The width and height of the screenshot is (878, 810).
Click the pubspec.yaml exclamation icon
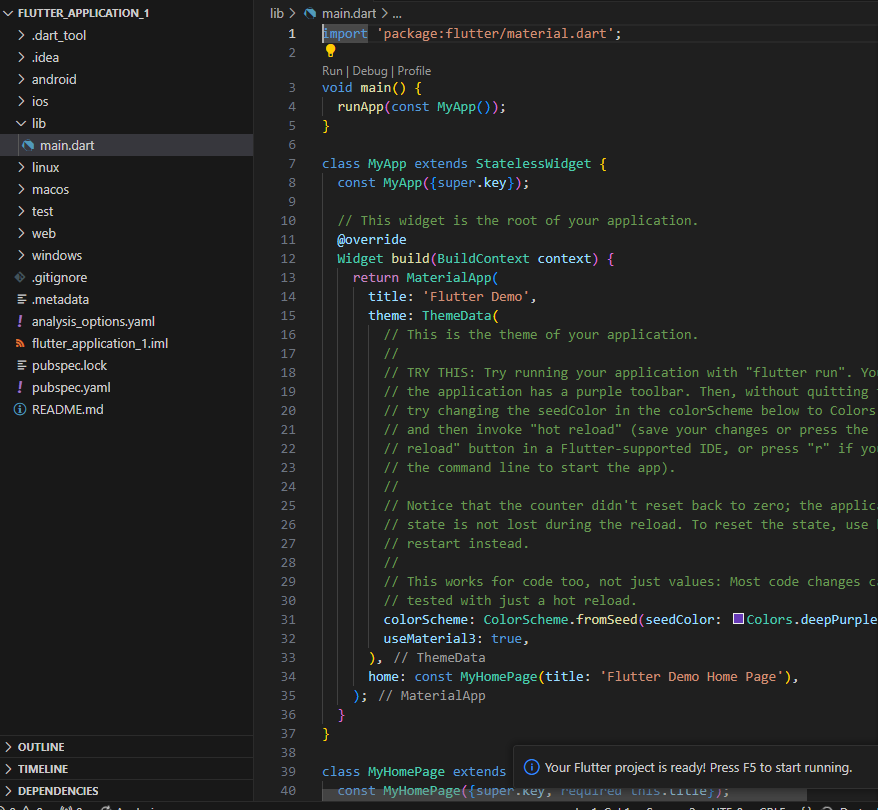20,387
